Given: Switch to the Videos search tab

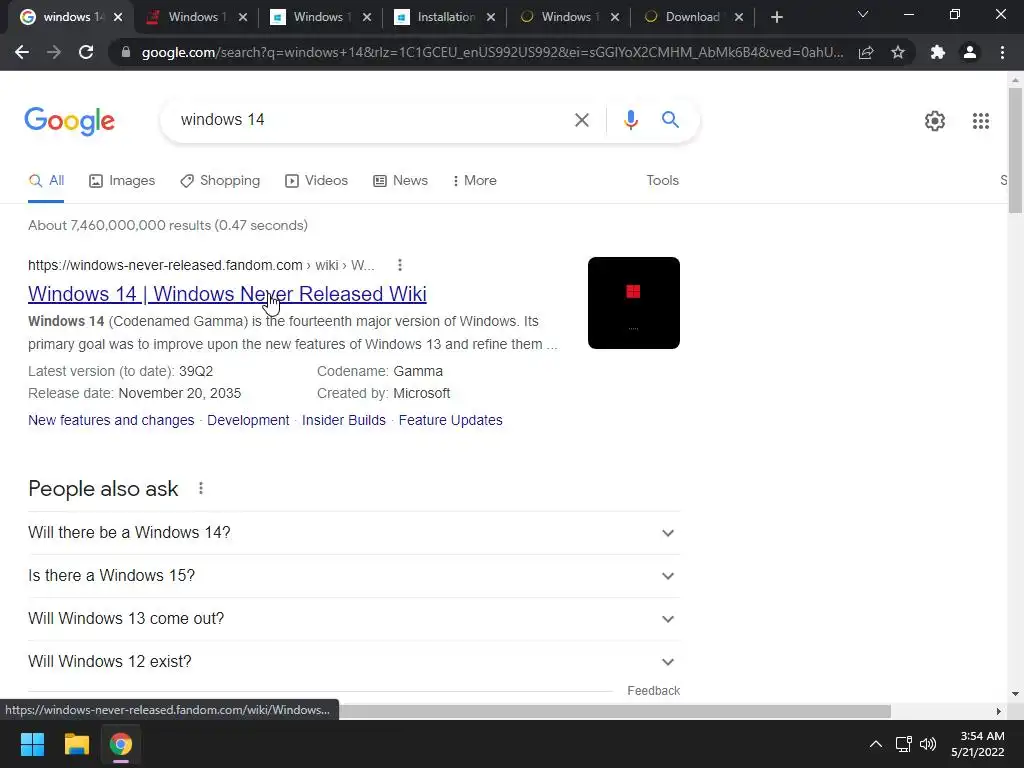Looking at the screenshot, I should (x=317, y=180).
